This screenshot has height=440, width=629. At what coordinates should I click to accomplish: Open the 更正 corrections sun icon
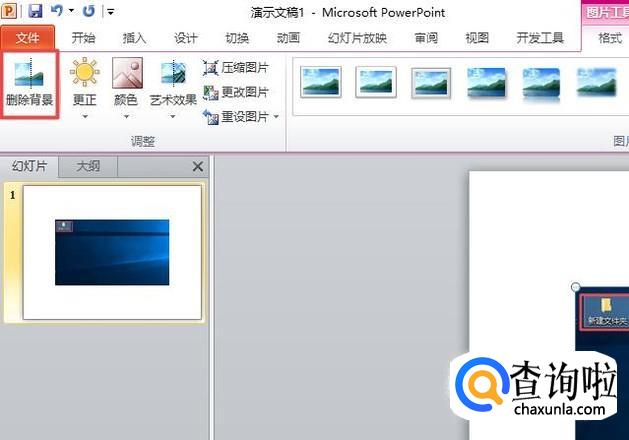coord(85,72)
